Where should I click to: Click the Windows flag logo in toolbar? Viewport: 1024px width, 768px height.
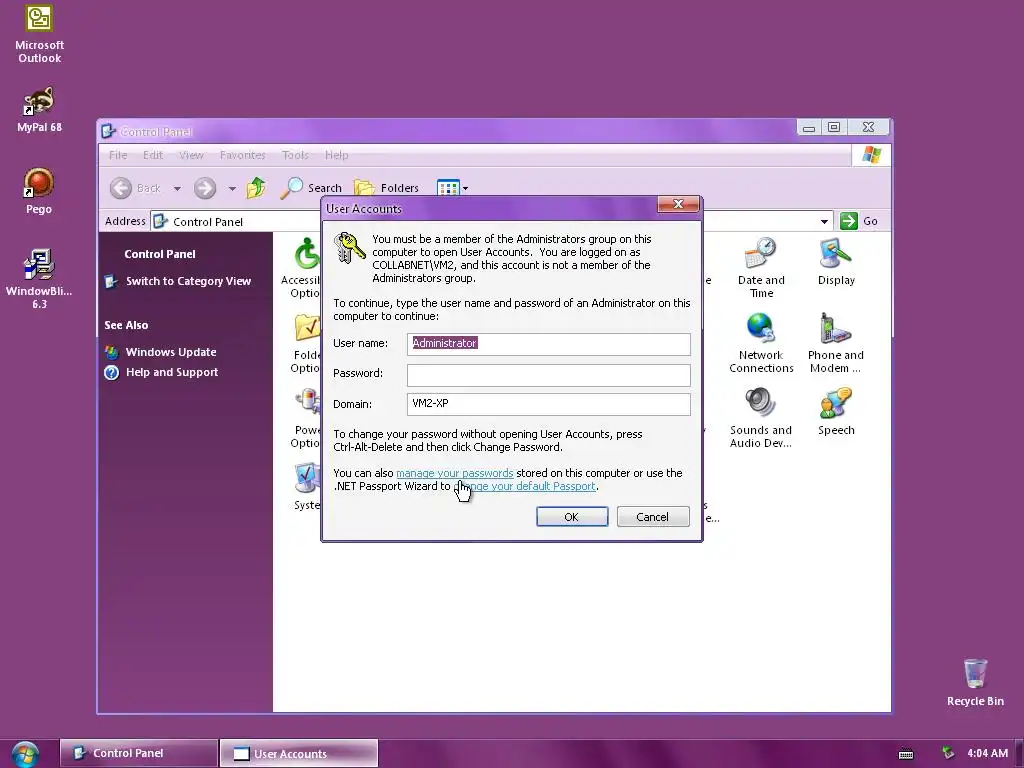[871, 155]
